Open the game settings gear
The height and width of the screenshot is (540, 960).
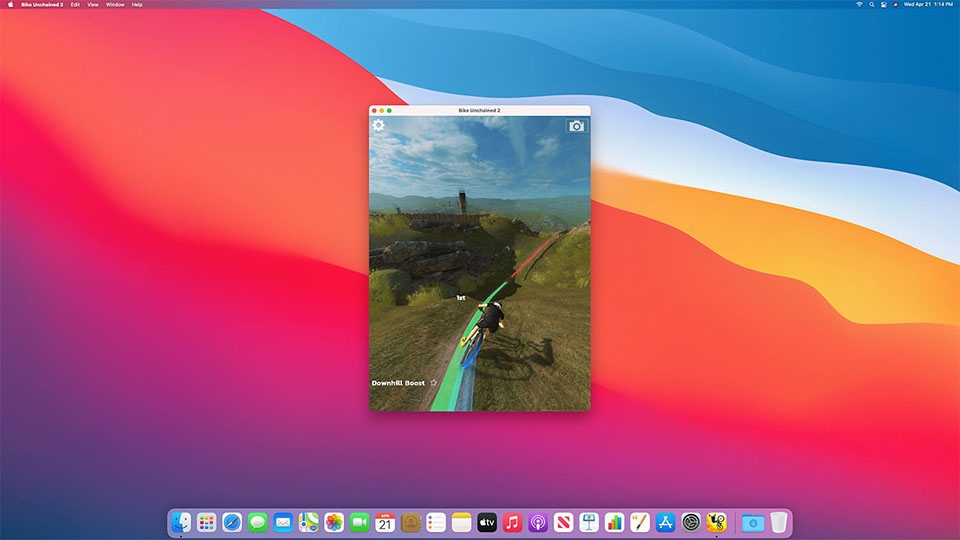pos(379,126)
